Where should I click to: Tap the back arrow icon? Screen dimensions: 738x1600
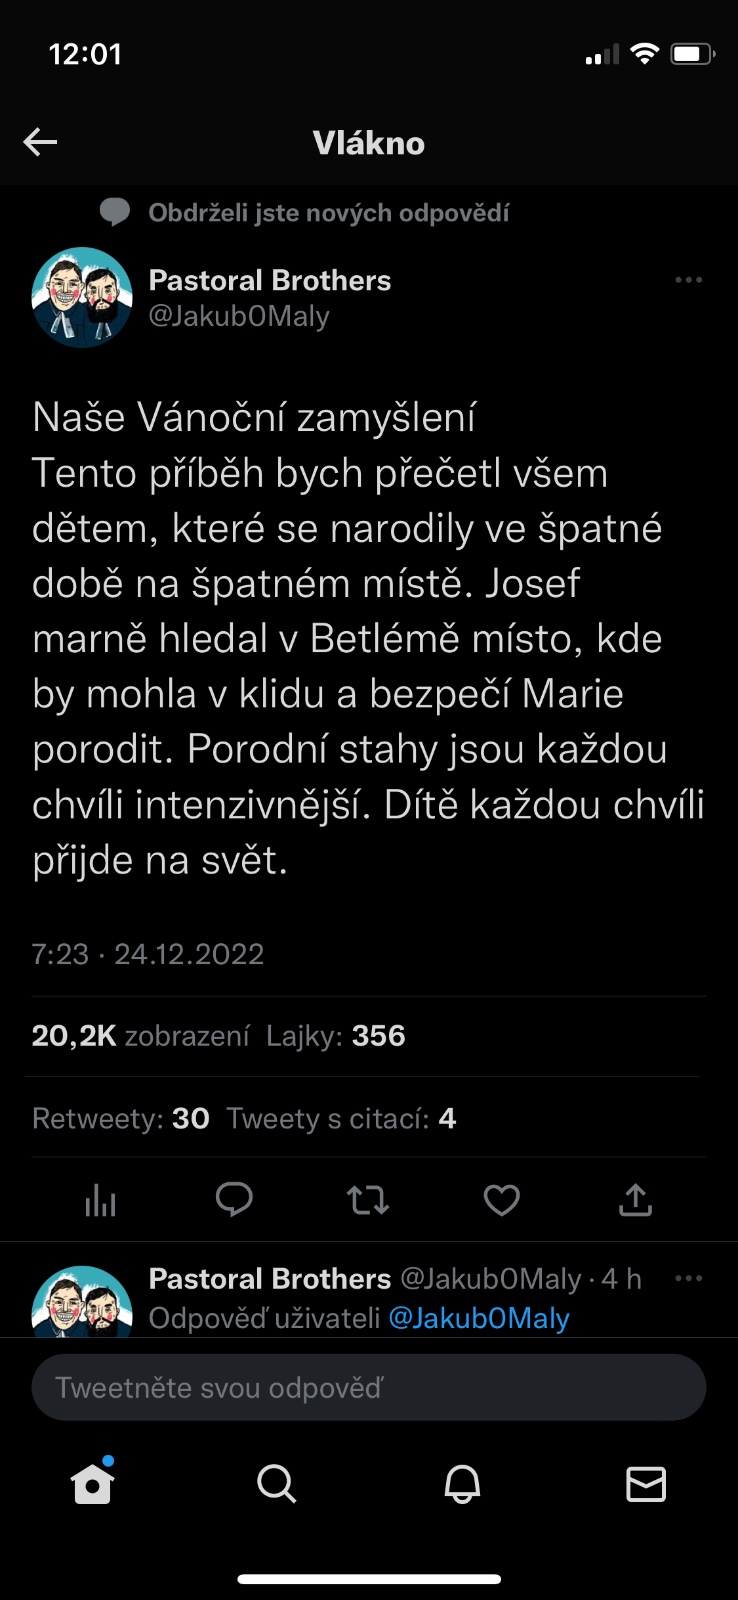(40, 142)
